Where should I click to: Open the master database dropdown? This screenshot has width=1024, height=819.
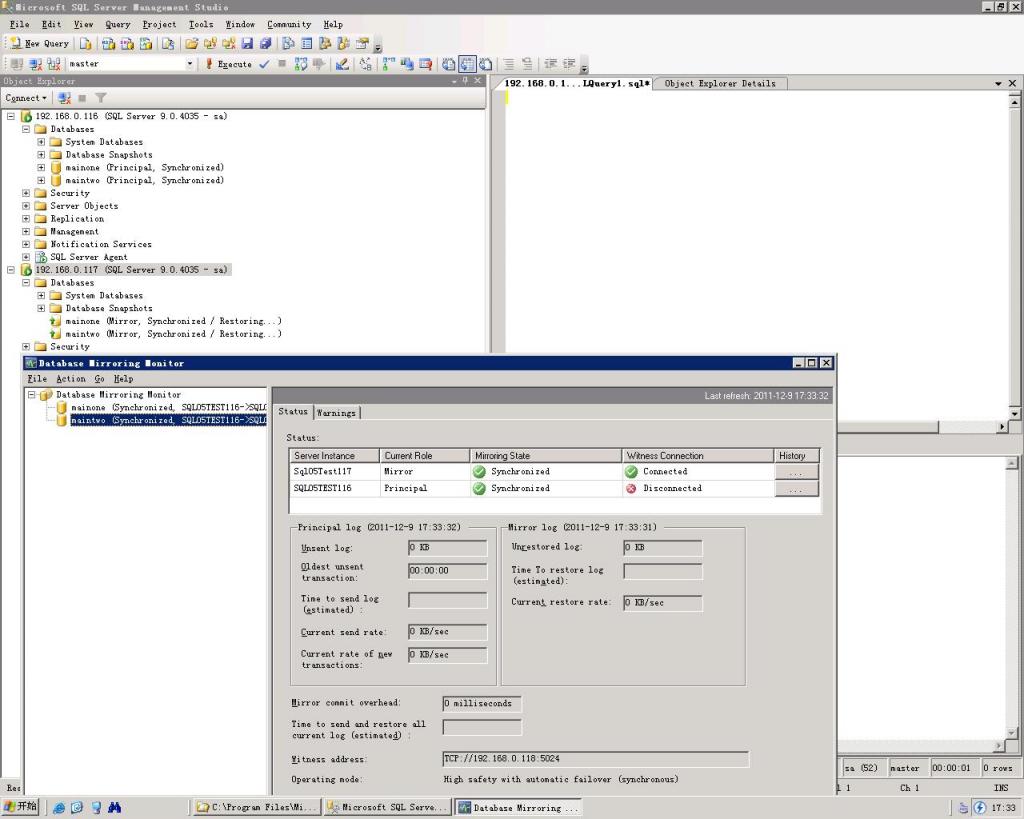[190, 64]
